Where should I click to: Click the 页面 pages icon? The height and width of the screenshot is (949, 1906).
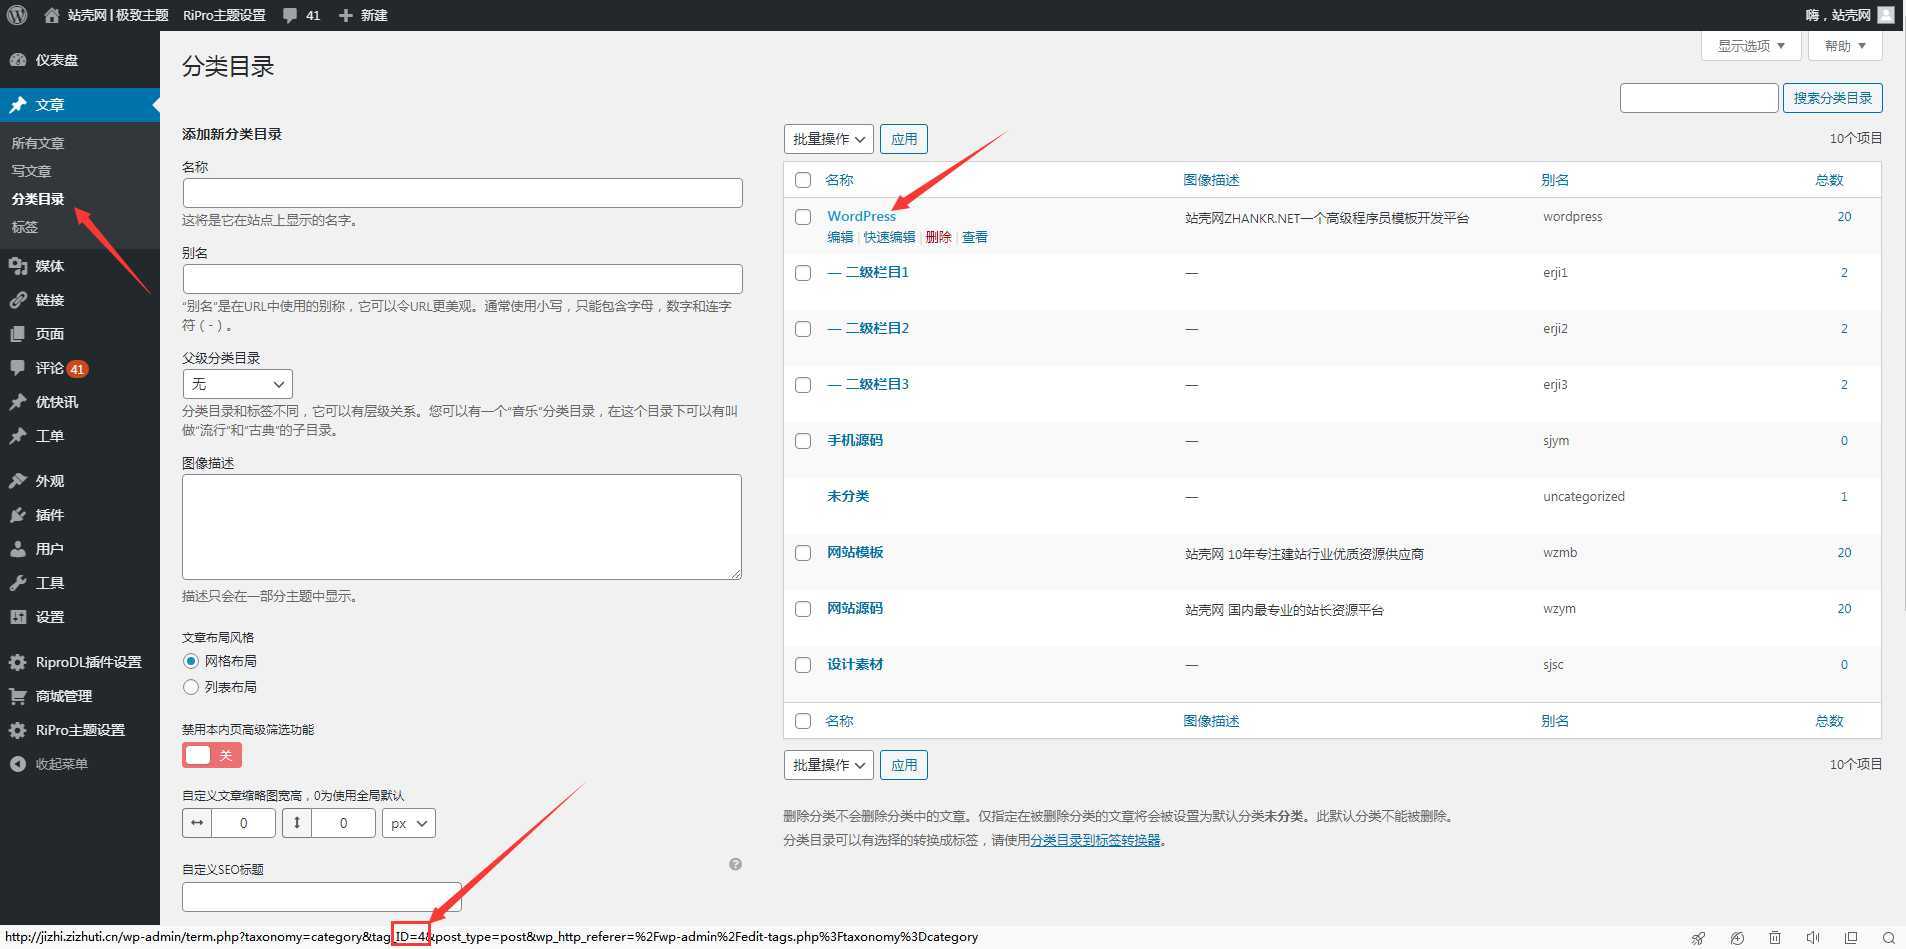tap(18, 334)
